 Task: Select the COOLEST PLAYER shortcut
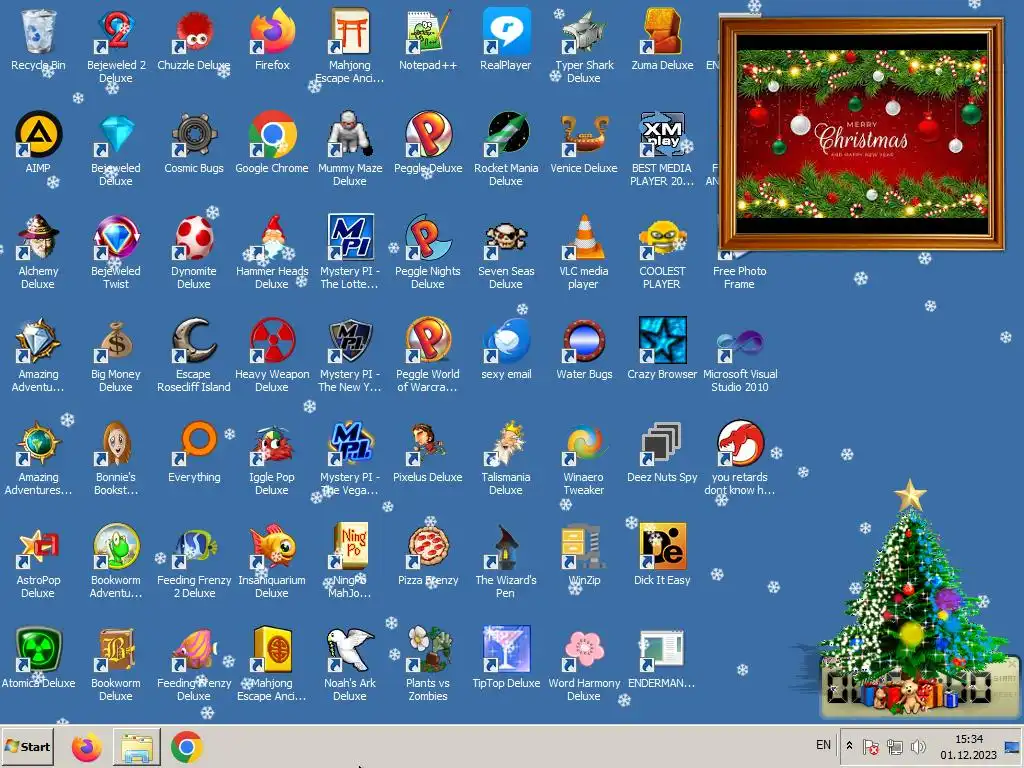pos(662,238)
